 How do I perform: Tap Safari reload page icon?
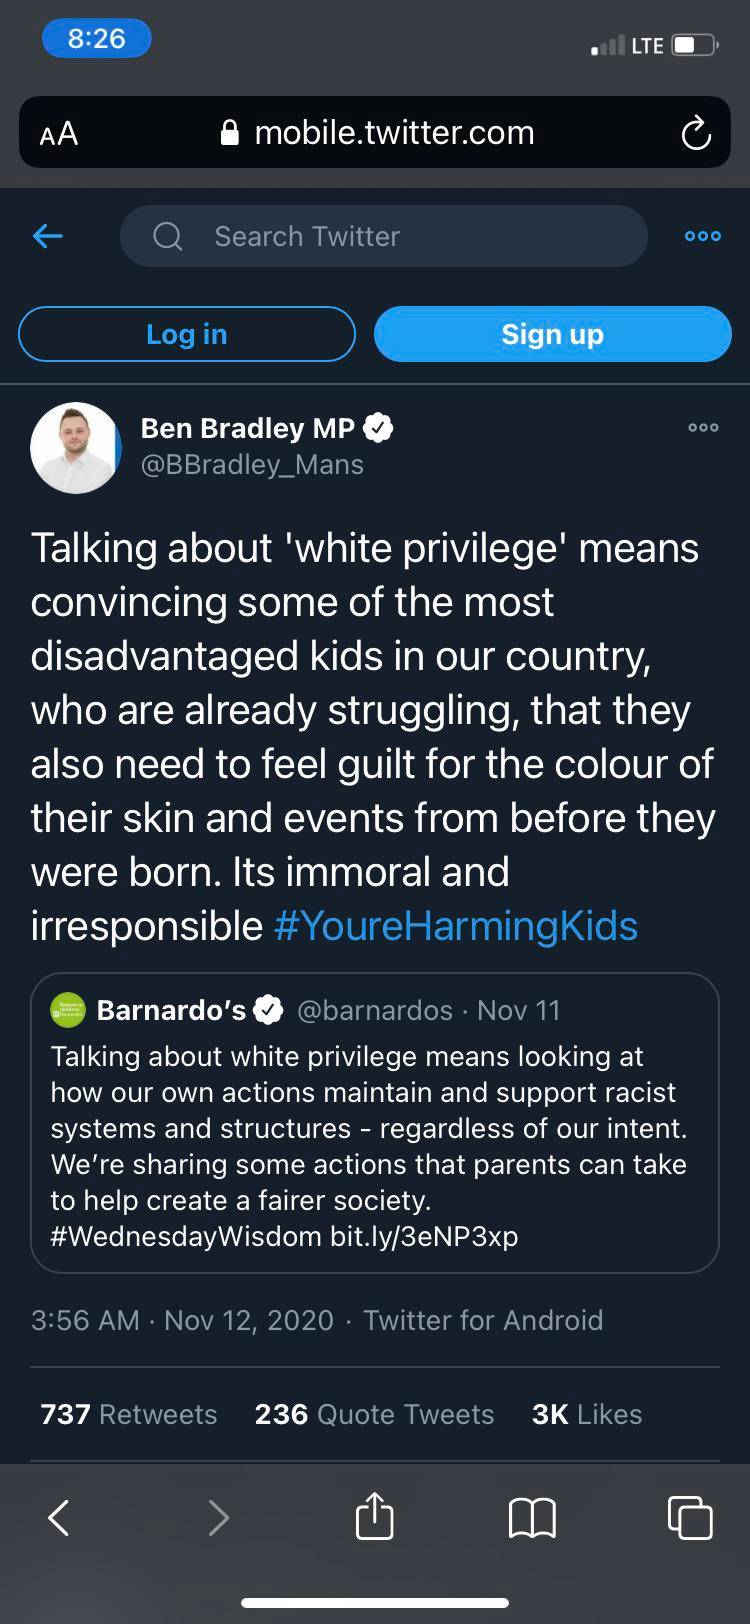click(695, 133)
